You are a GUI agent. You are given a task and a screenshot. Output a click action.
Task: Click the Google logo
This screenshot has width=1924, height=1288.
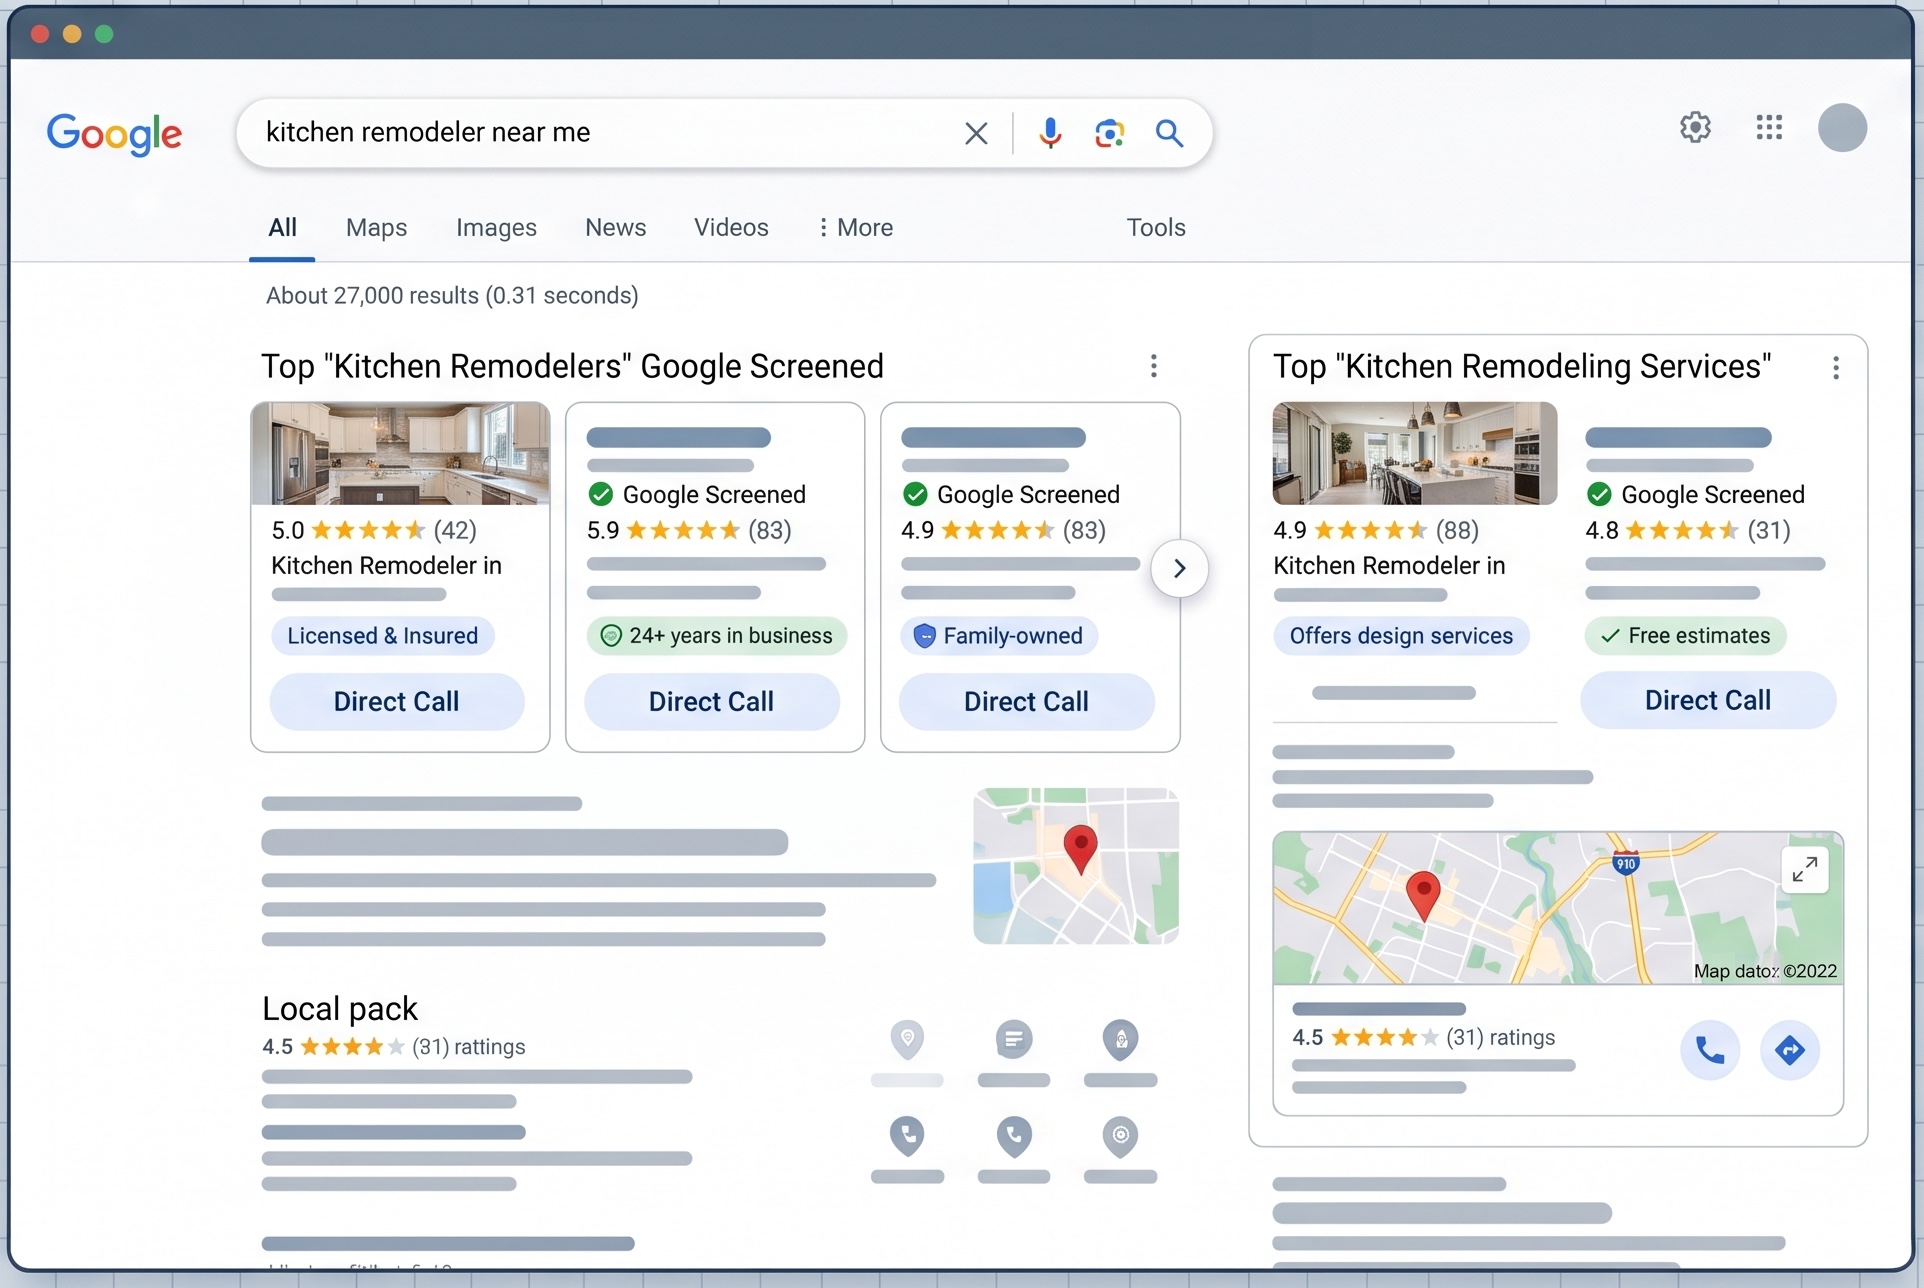point(114,134)
